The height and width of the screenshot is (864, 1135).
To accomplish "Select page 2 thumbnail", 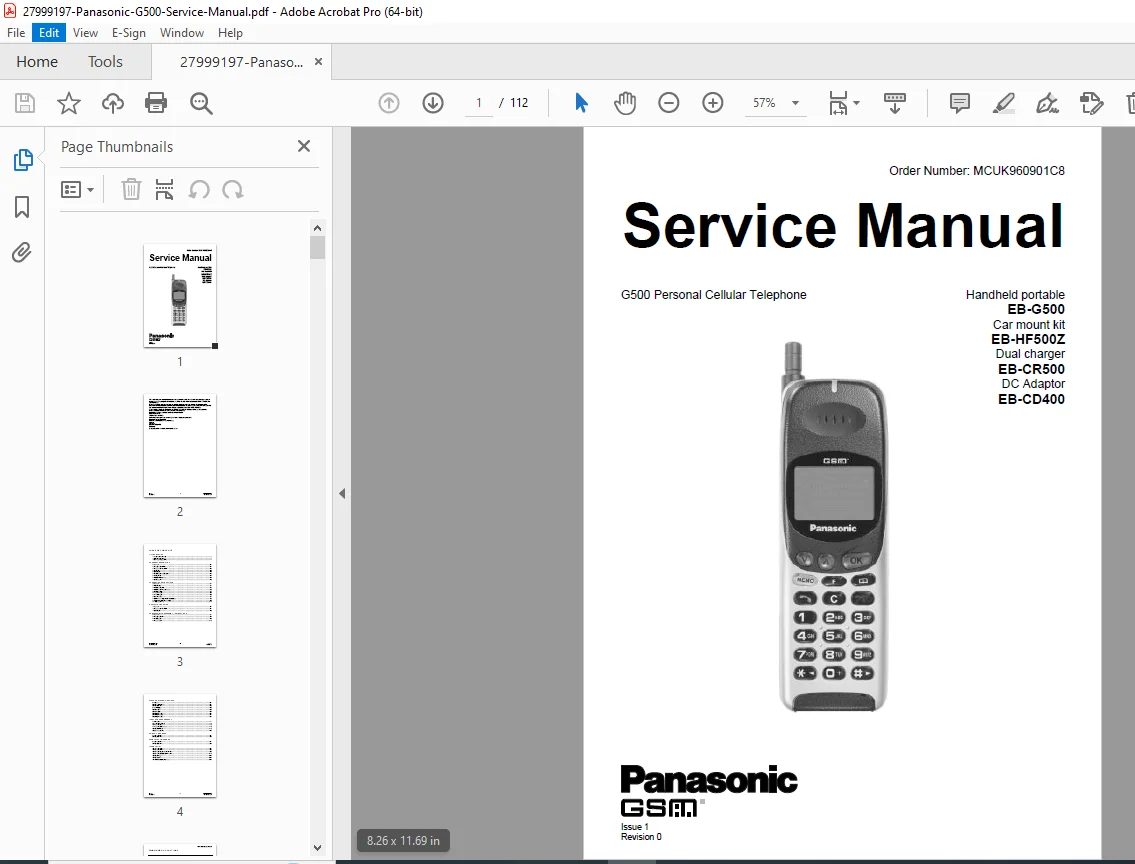I will (x=180, y=446).
